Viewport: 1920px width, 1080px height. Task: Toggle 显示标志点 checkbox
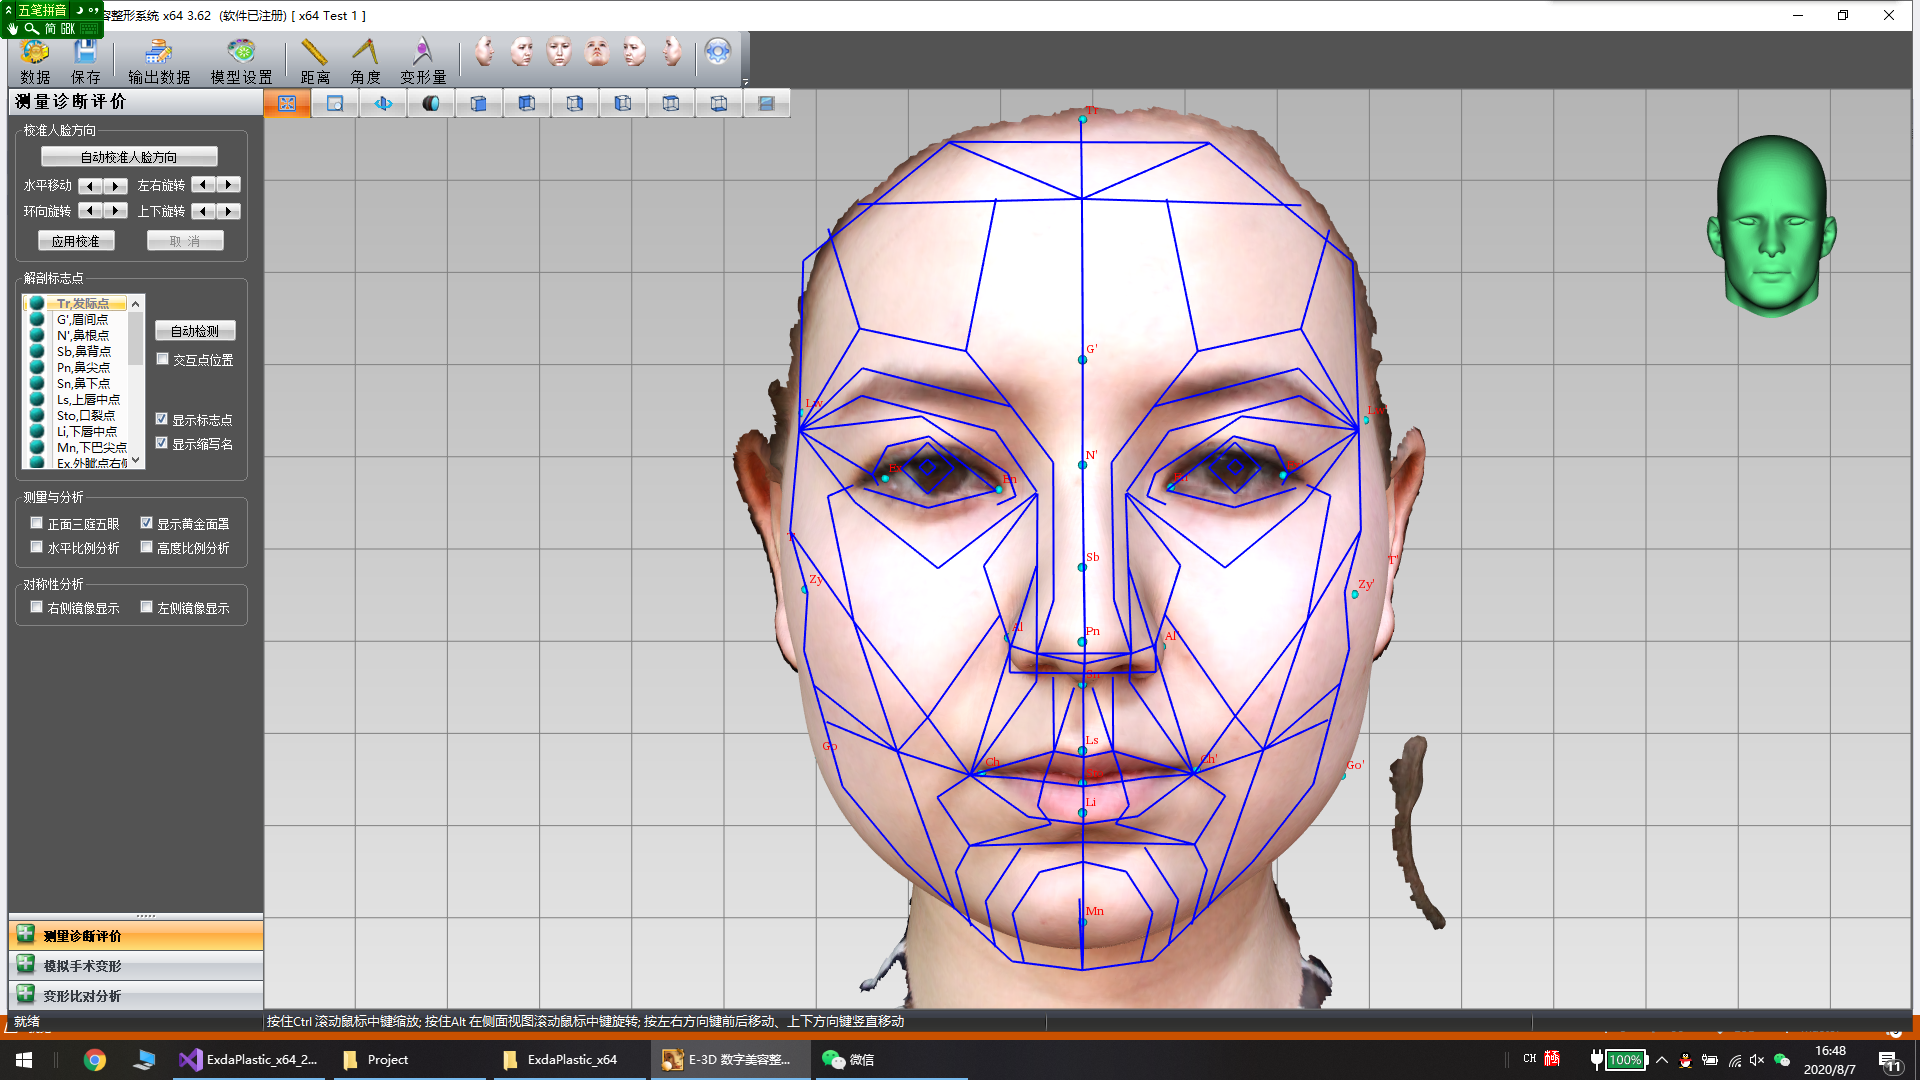pos(162,419)
